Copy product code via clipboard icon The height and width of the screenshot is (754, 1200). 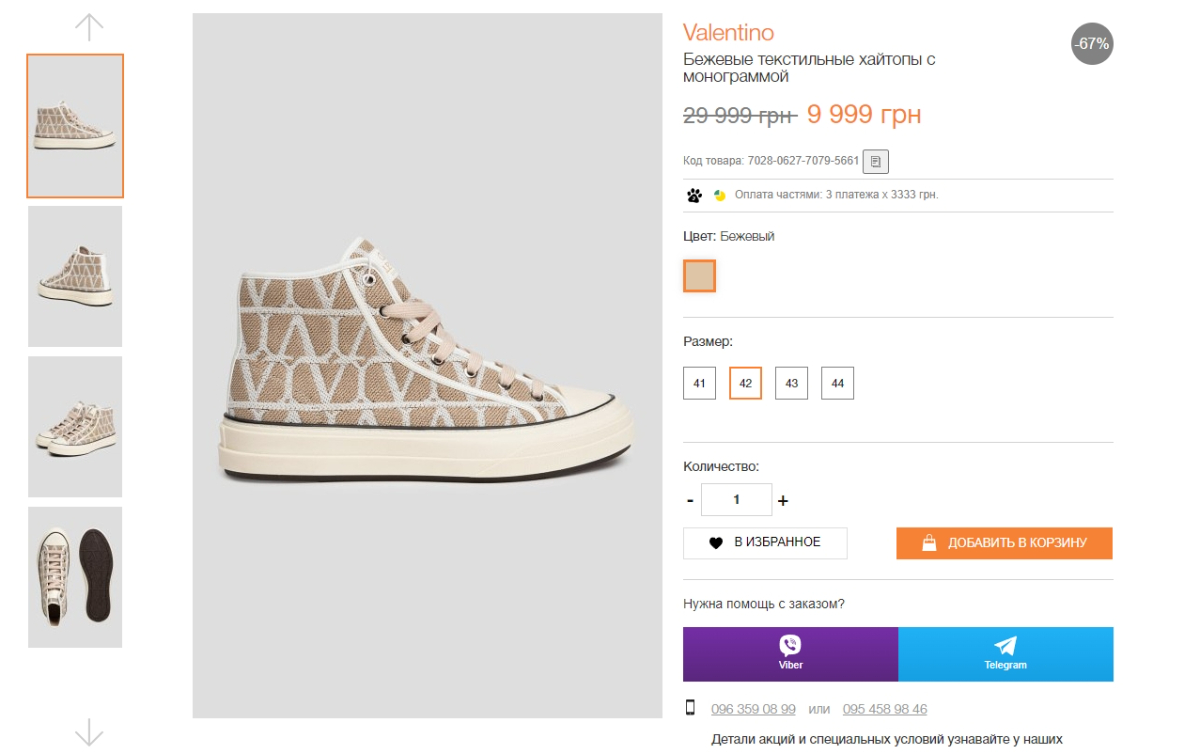[875, 161]
